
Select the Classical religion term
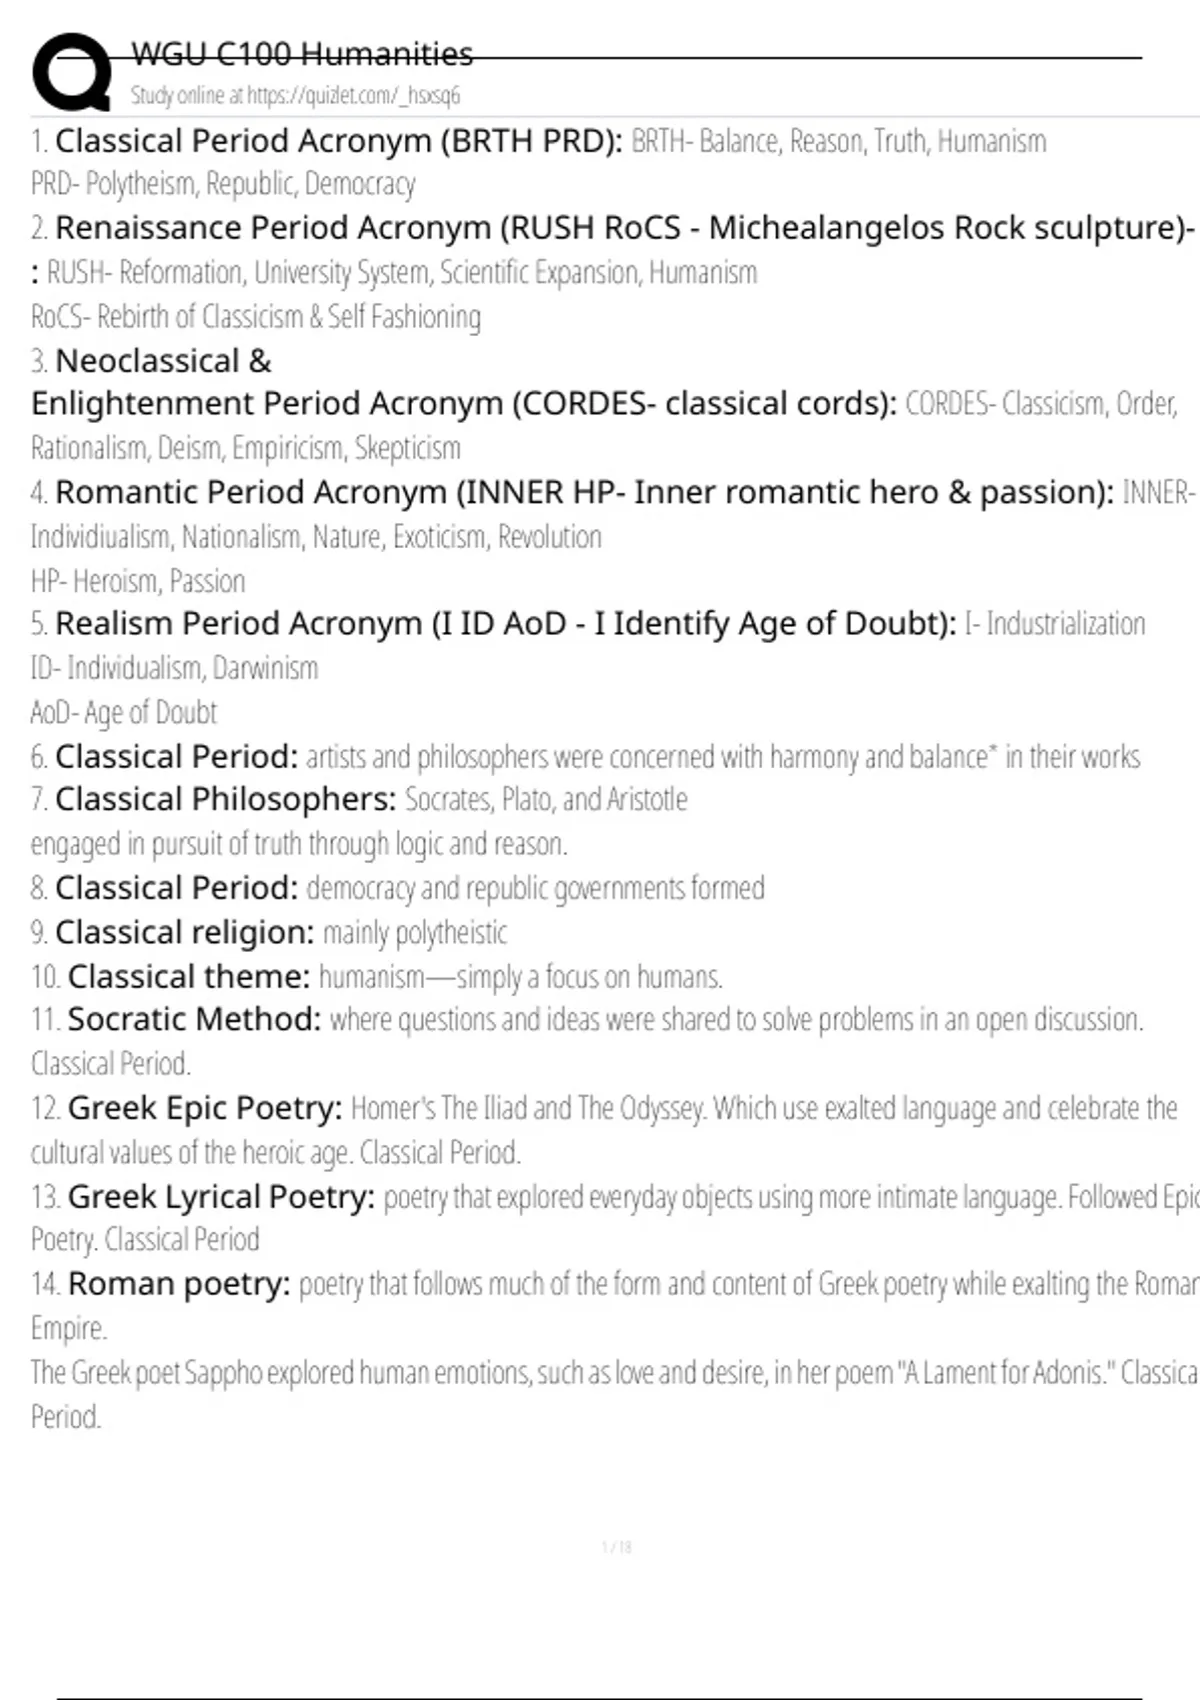coord(184,932)
